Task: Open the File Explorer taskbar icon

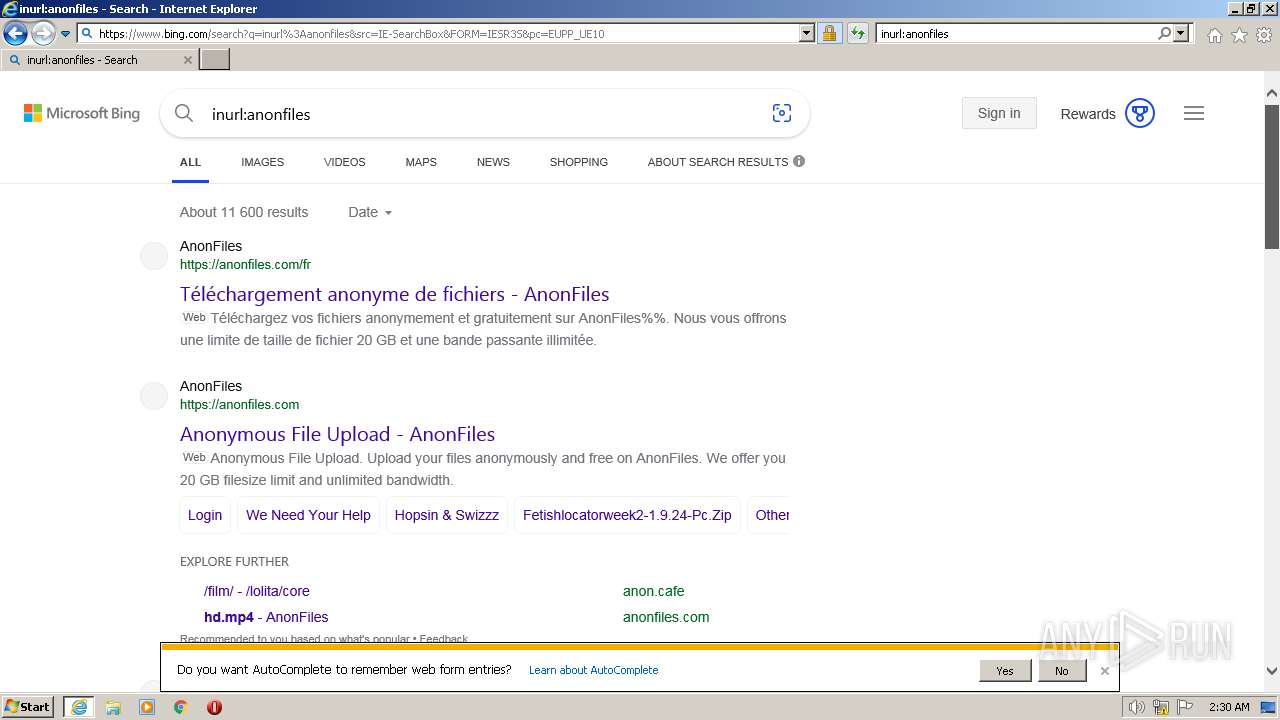Action: (113, 707)
